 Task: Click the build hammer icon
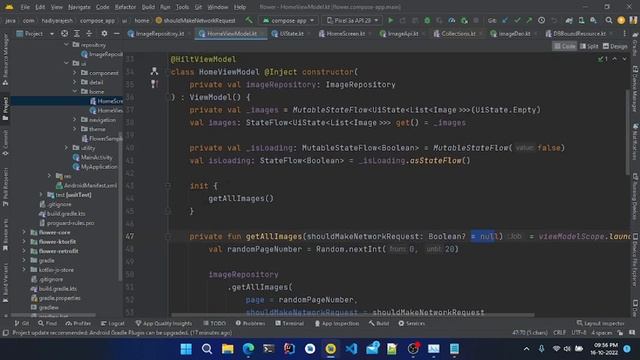click(249, 20)
